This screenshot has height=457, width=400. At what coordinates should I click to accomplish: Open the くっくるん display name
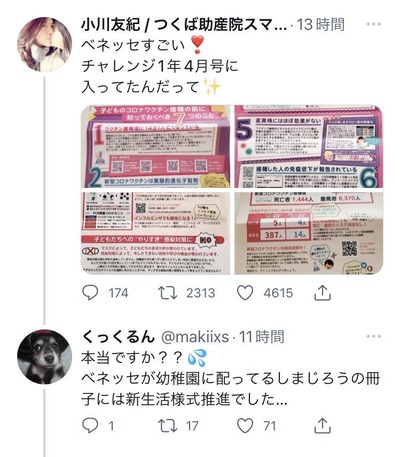coord(118,337)
